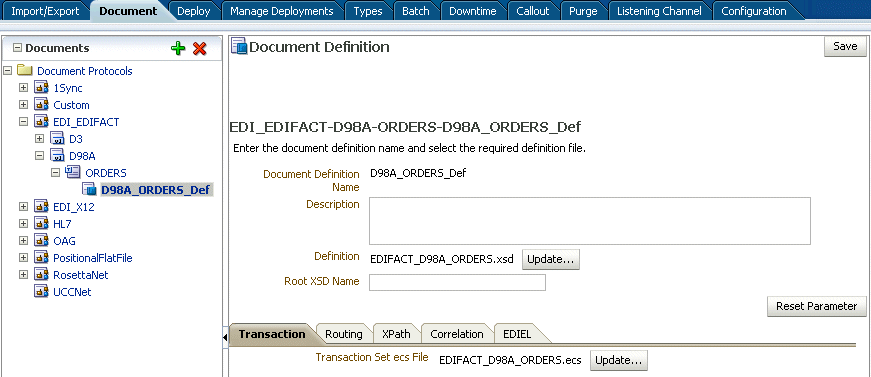
Task: Click into the Root XSD Name field
Action: click(457, 282)
